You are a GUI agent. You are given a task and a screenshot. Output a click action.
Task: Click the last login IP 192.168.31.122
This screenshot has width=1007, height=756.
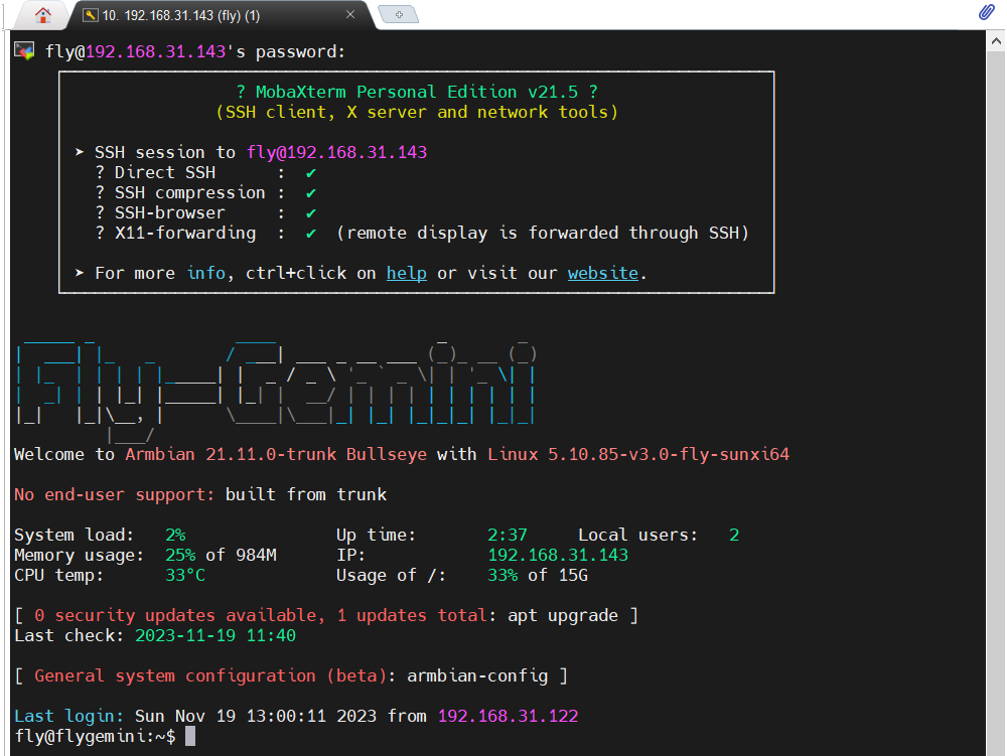tap(508, 716)
